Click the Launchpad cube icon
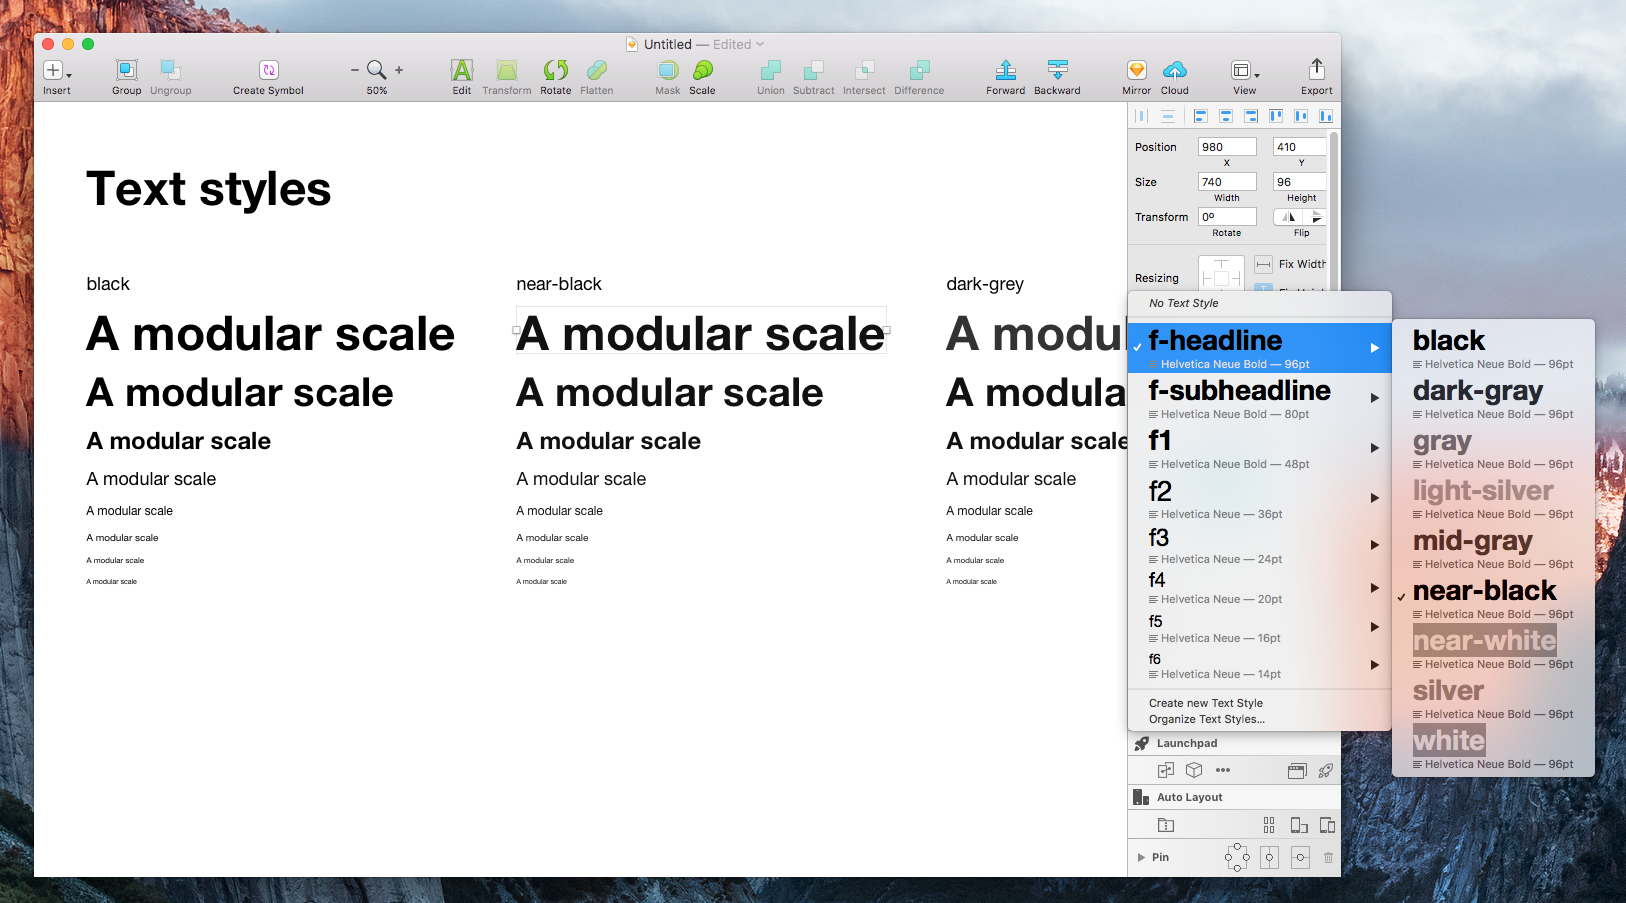1626x903 pixels. 1194,770
